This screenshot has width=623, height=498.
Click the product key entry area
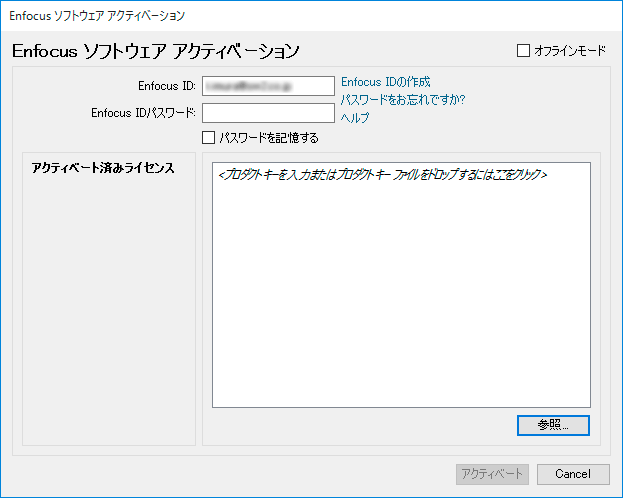pos(401,285)
